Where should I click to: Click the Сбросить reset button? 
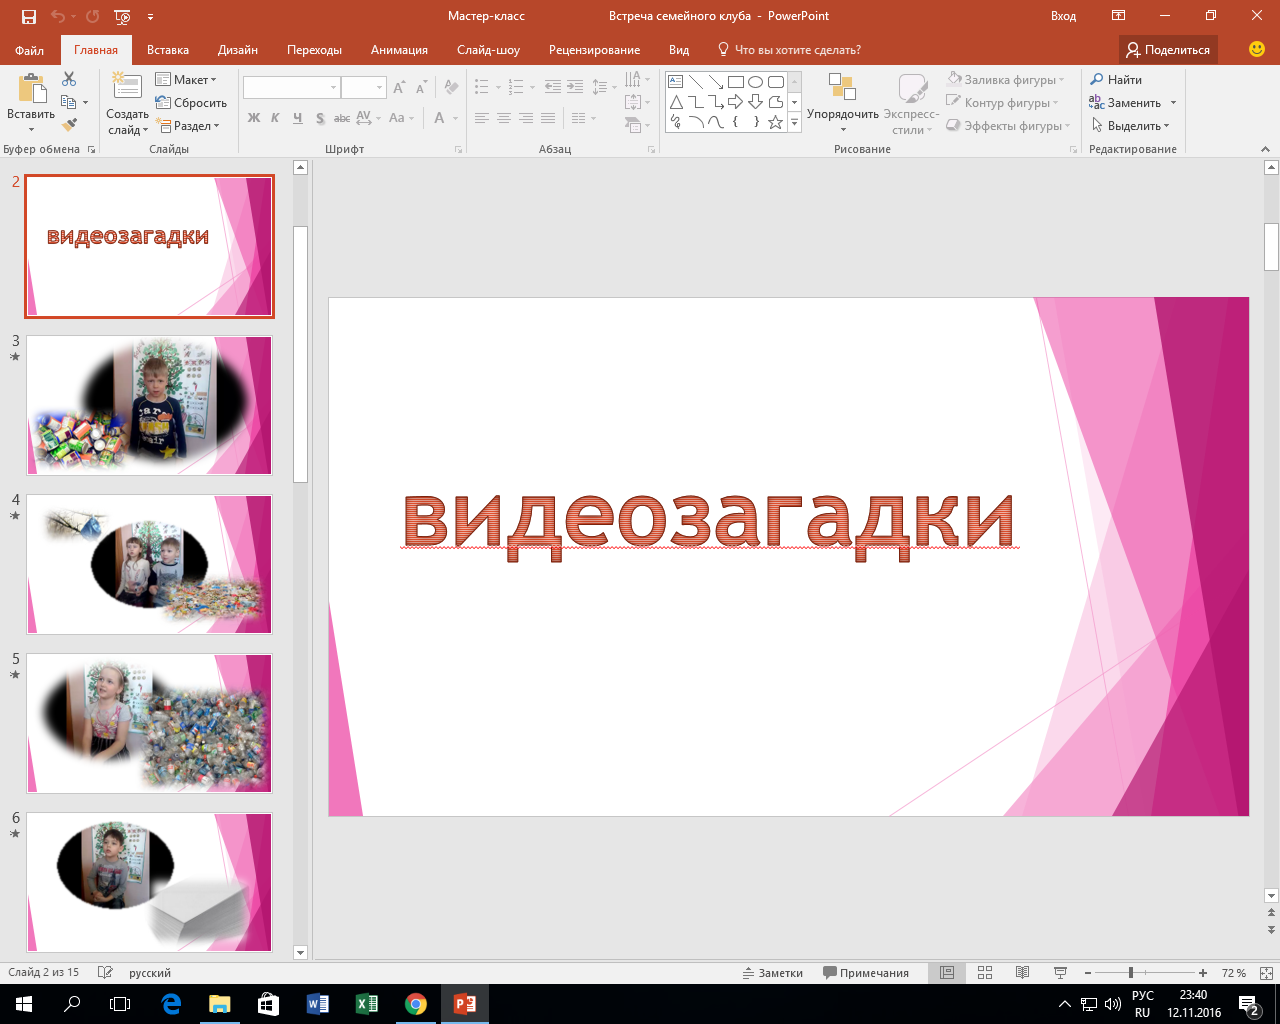191,103
